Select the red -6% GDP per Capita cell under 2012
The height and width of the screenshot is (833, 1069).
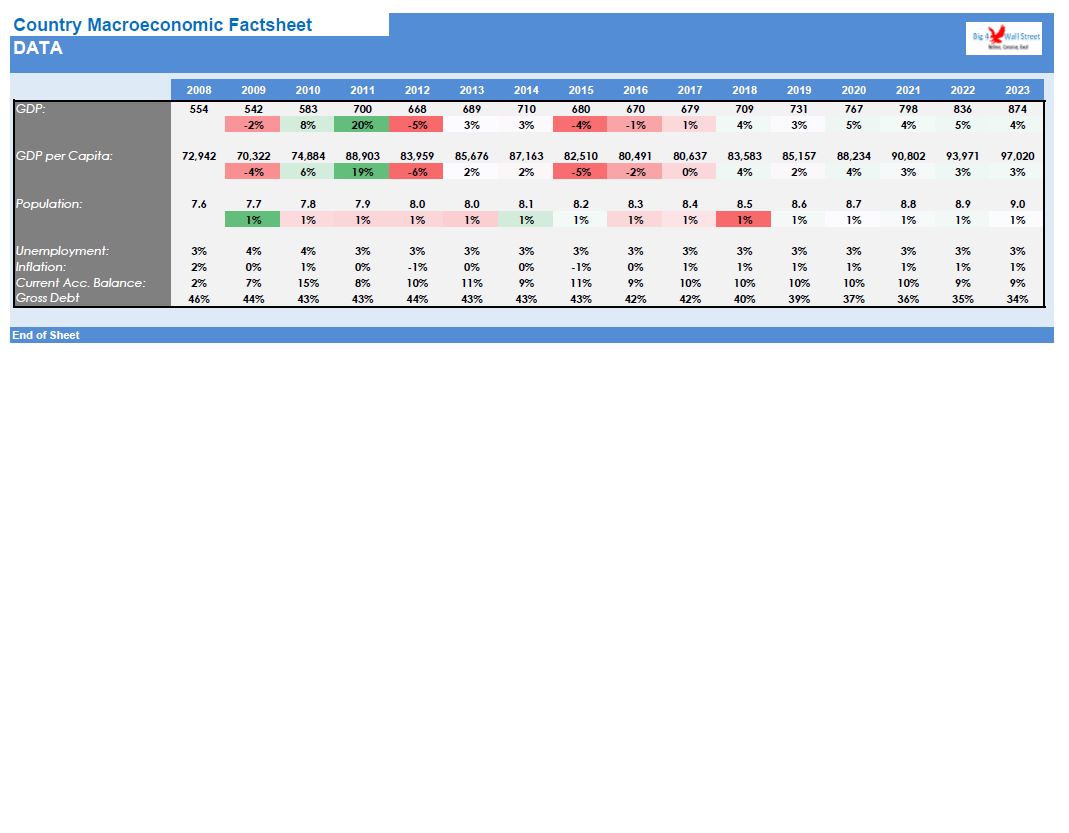click(417, 171)
